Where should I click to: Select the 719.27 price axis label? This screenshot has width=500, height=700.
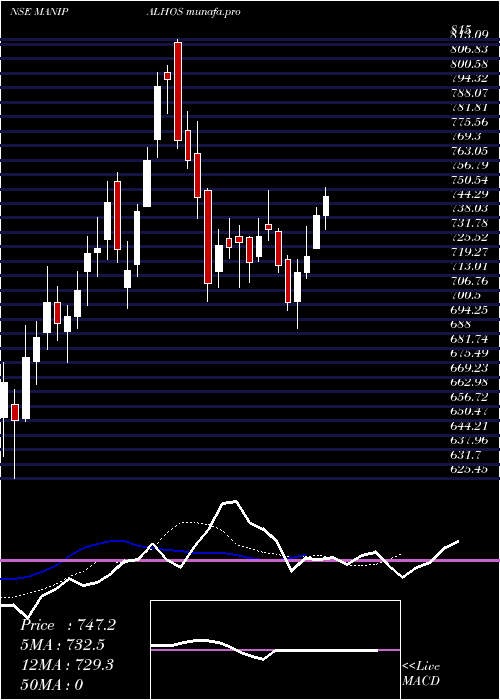coord(469,252)
